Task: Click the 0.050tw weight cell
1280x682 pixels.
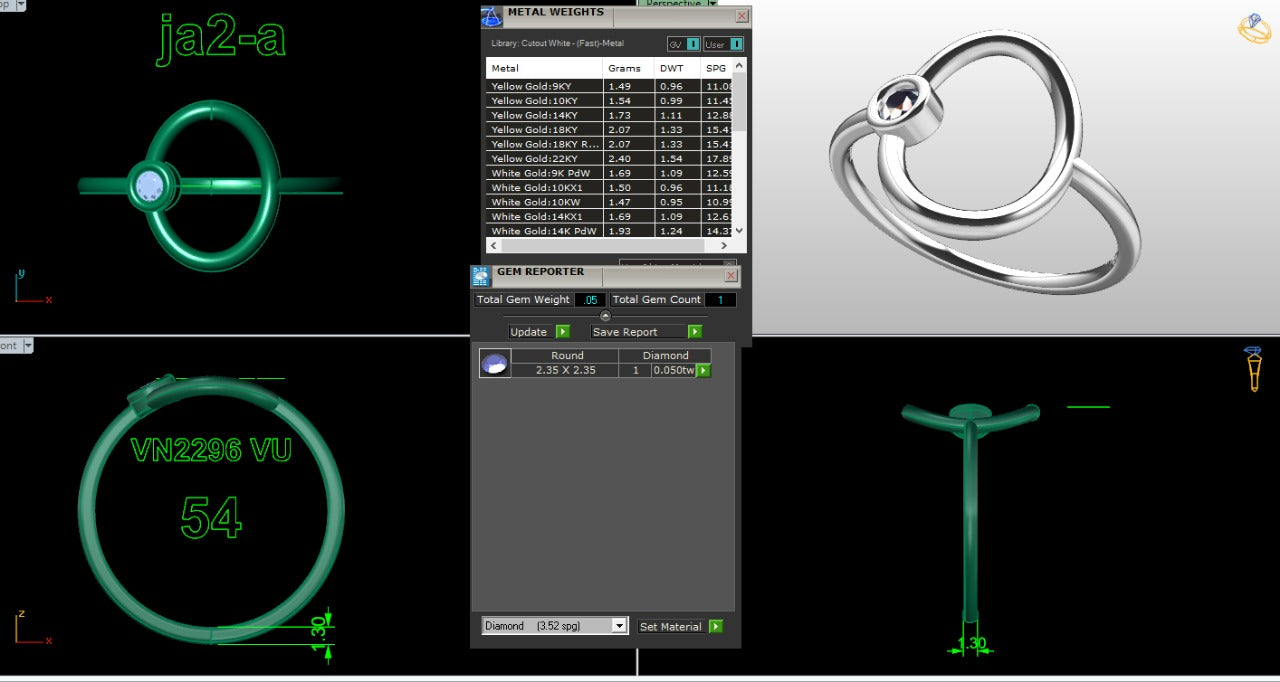Action: click(673, 370)
